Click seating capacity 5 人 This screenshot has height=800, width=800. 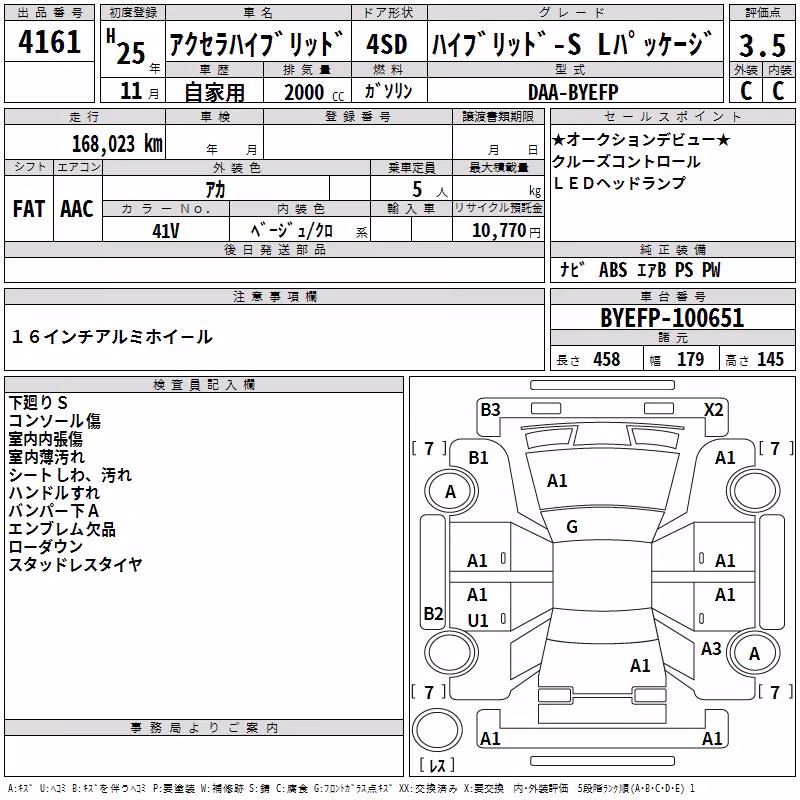[x=430, y=190]
